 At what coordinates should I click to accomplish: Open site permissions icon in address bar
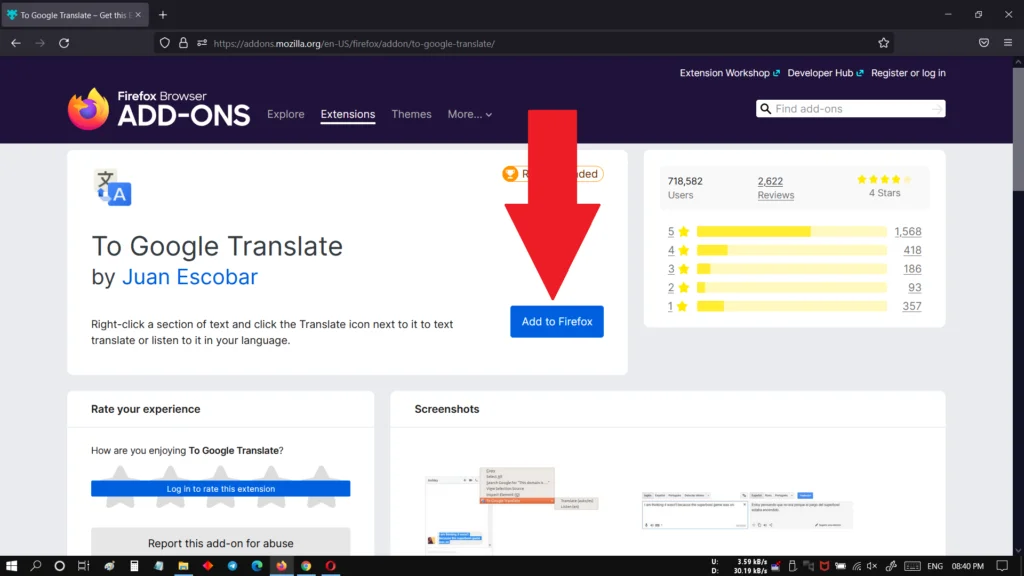point(202,43)
